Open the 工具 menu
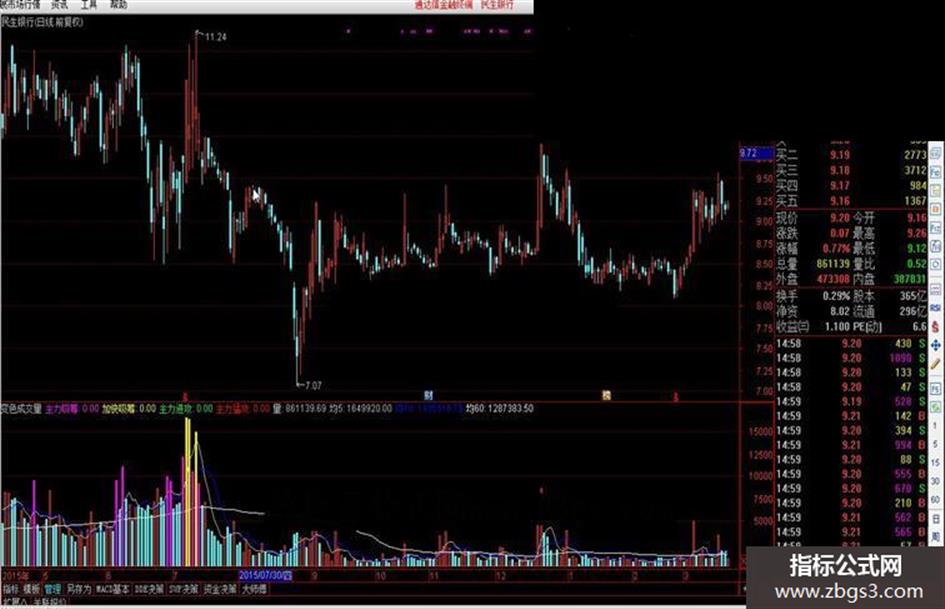Image resolution: width=945 pixels, height=609 pixels. coord(89,4)
